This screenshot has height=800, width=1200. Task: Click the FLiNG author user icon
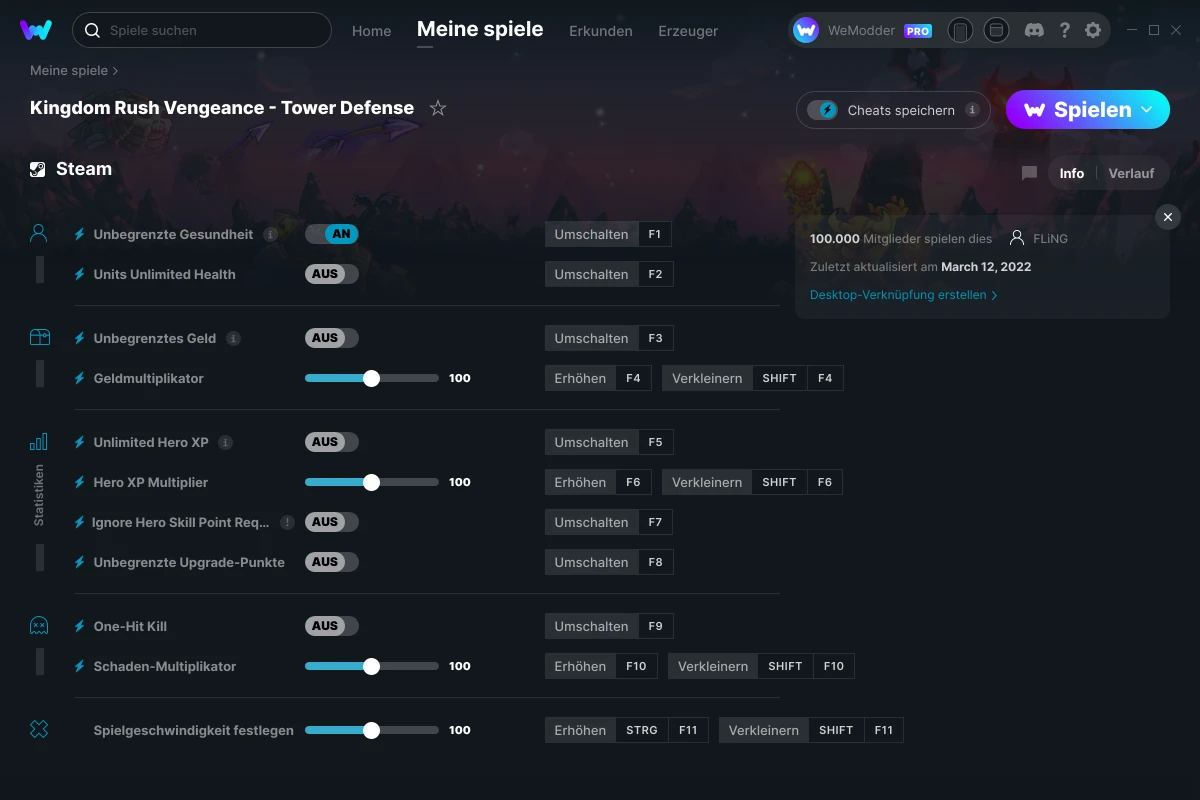point(1017,238)
